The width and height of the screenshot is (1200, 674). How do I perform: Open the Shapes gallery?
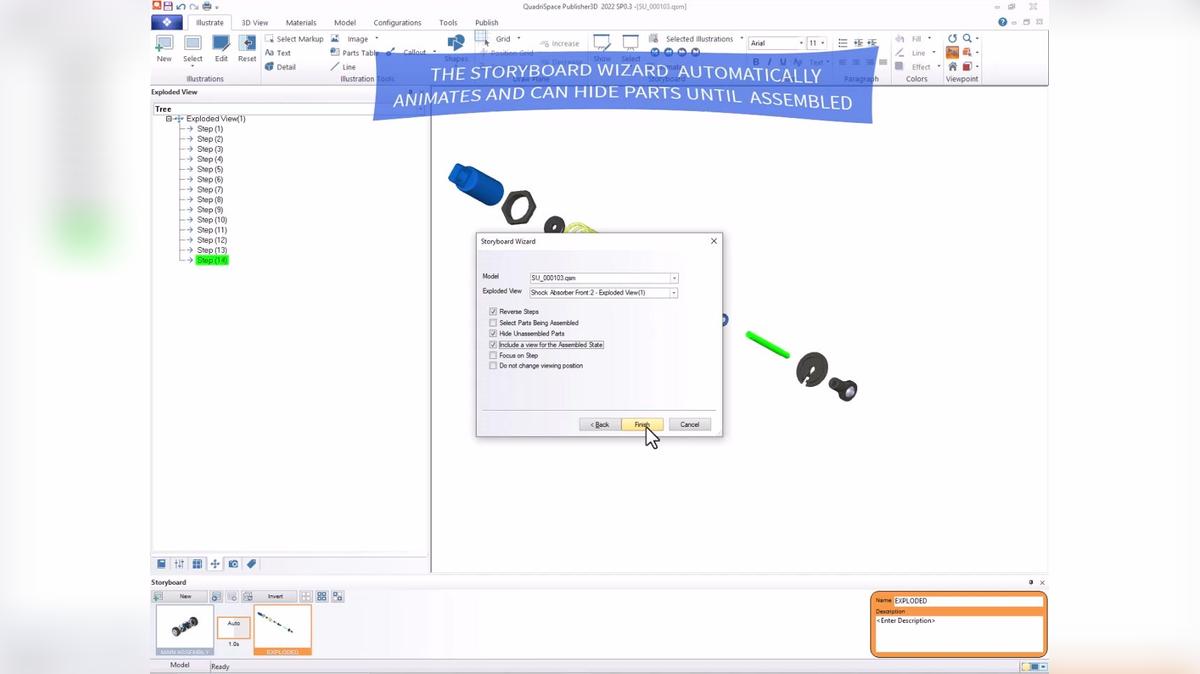(x=455, y=48)
